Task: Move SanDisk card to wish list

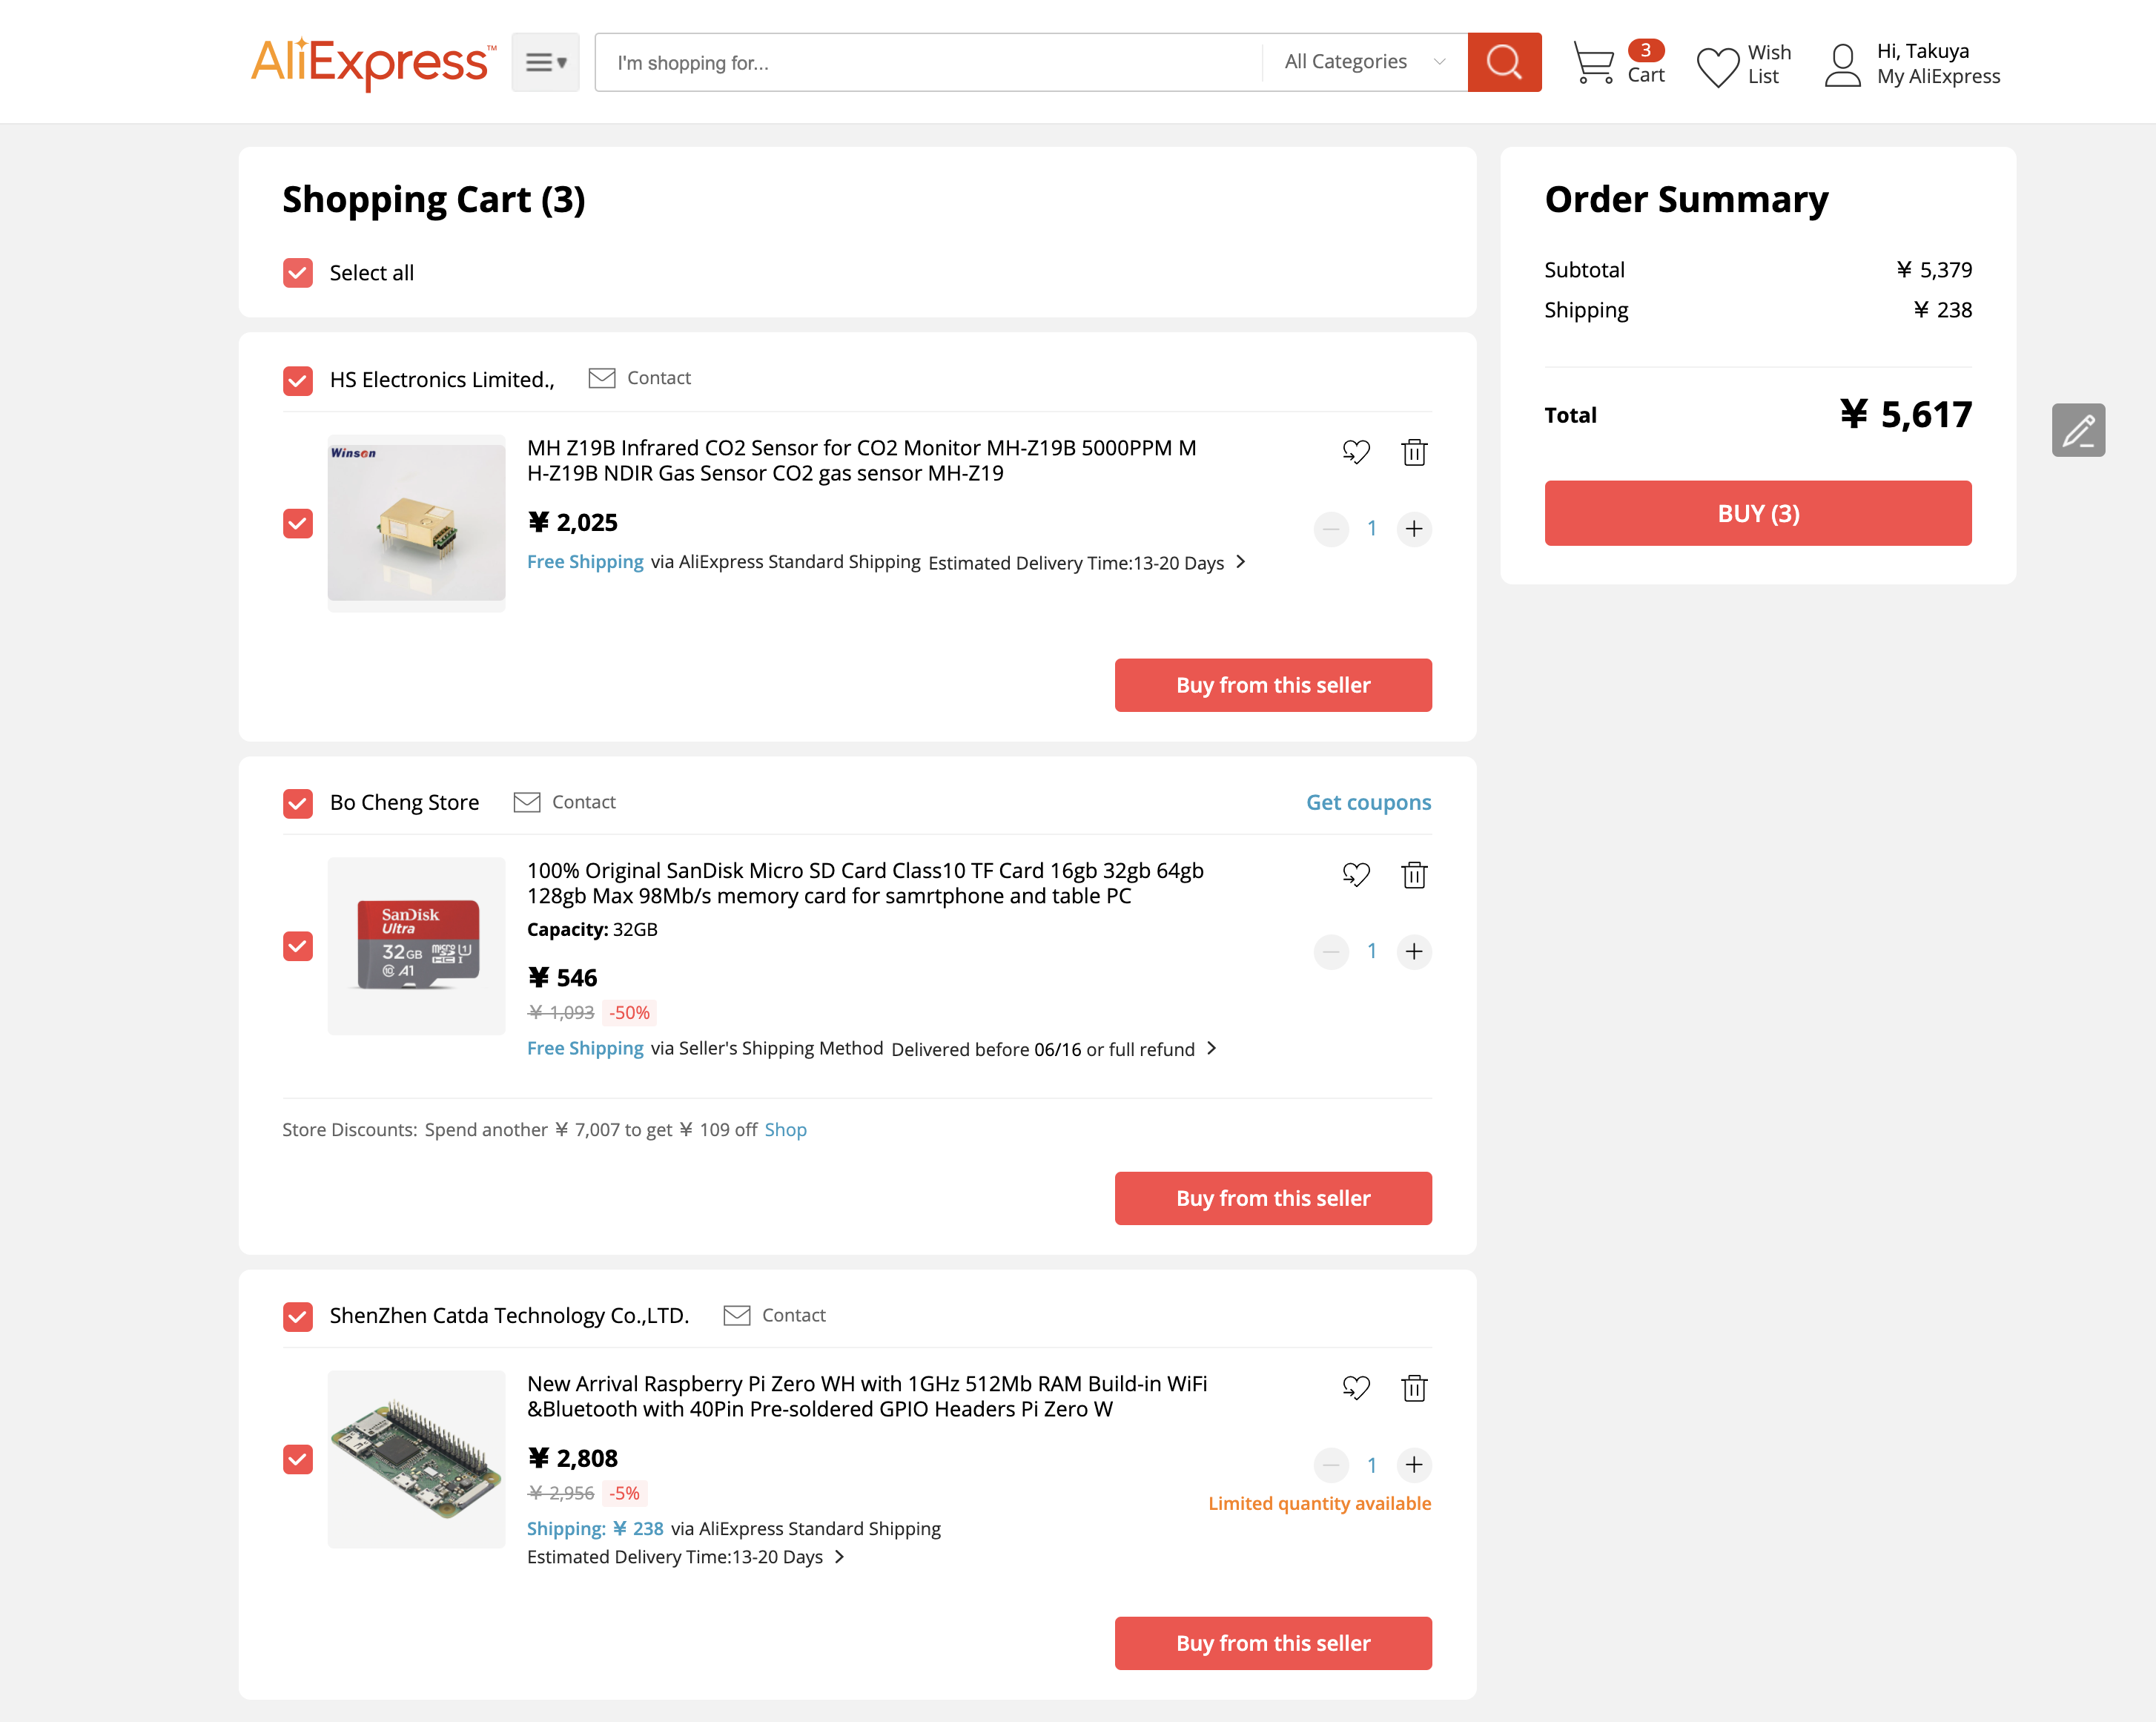Action: tap(1355, 875)
